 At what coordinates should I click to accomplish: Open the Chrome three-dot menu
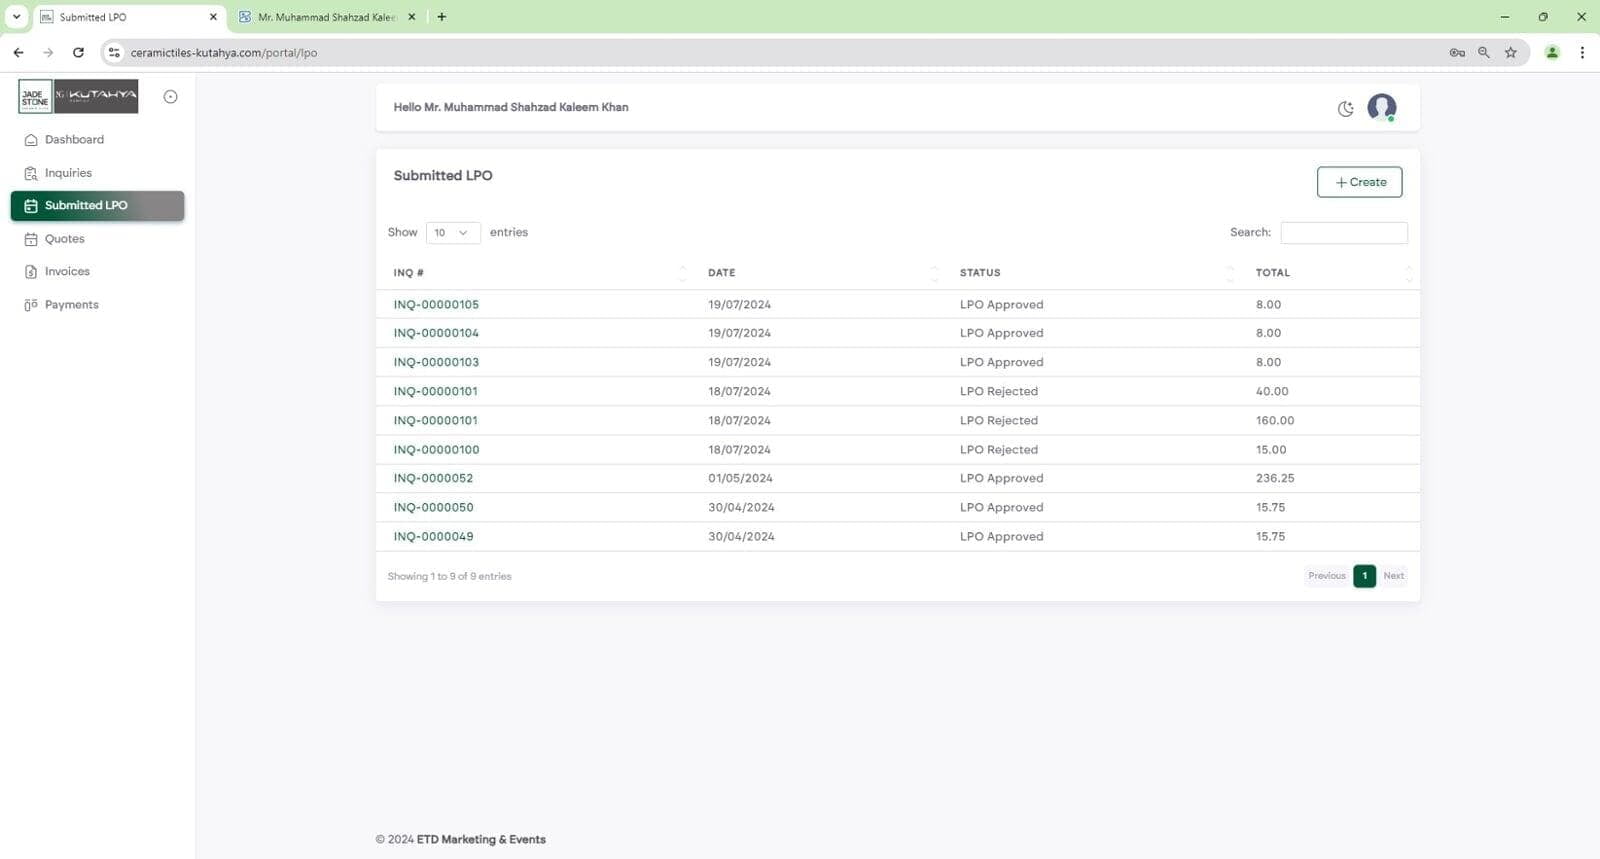[x=1582, y=53]
